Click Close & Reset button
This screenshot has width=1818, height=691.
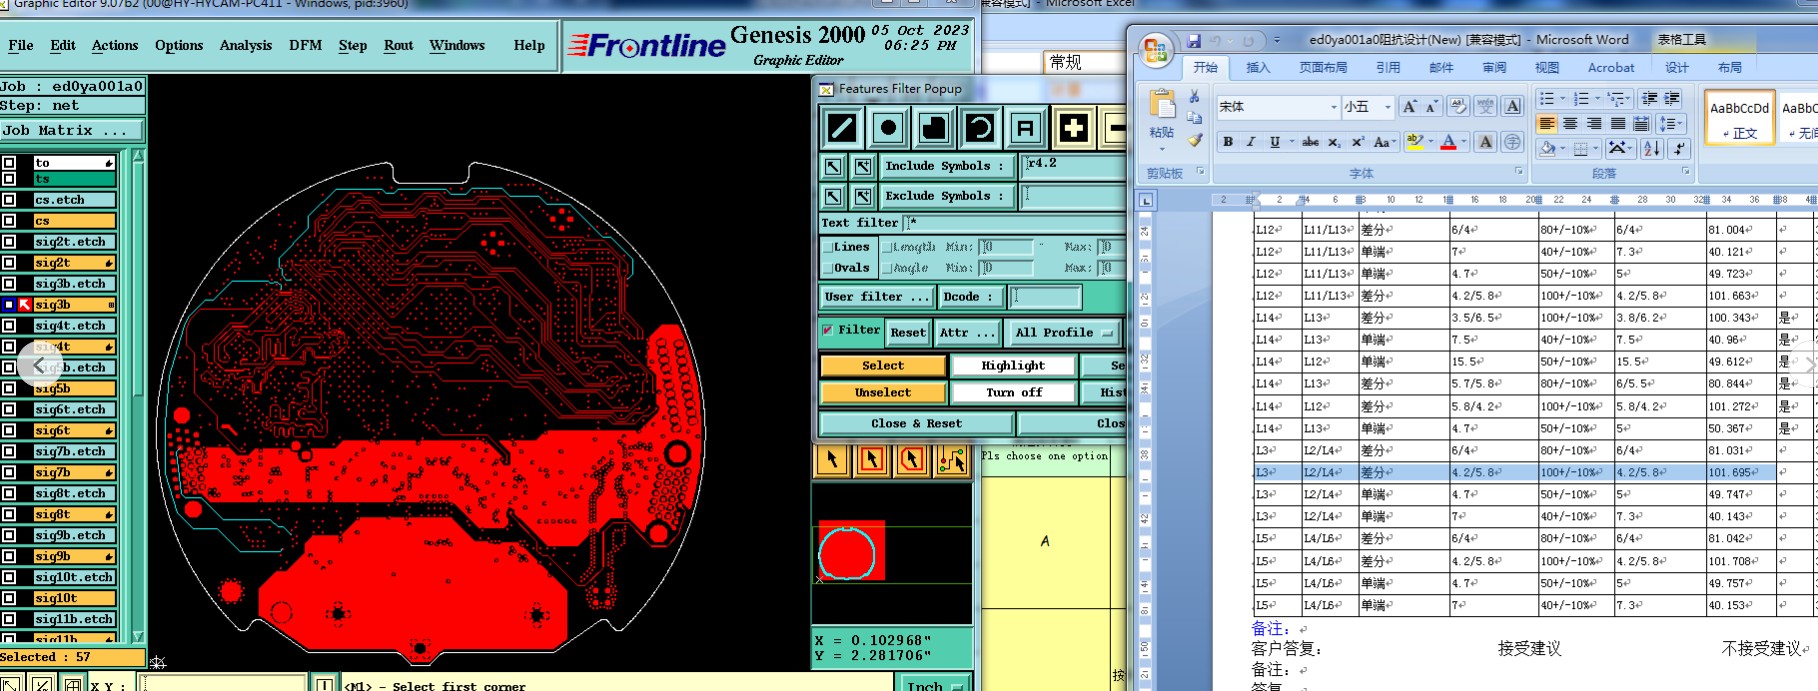coord(916,424)
